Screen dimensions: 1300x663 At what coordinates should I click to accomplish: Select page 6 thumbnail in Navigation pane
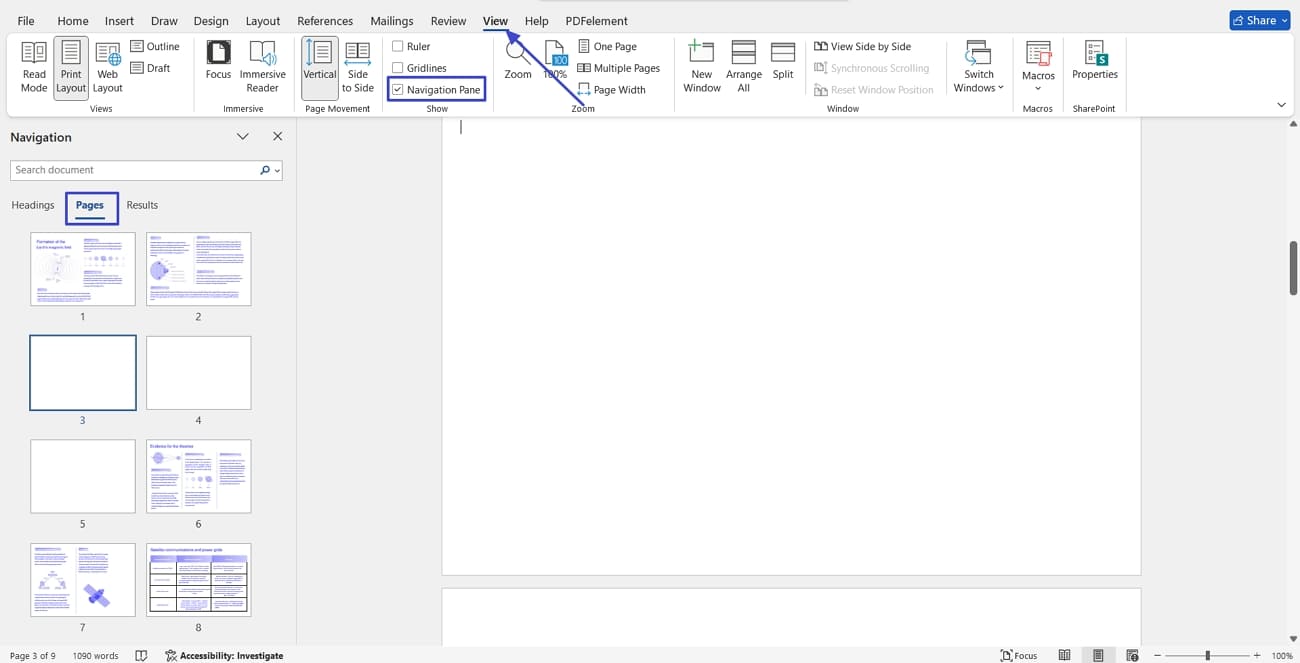[198, 474]
